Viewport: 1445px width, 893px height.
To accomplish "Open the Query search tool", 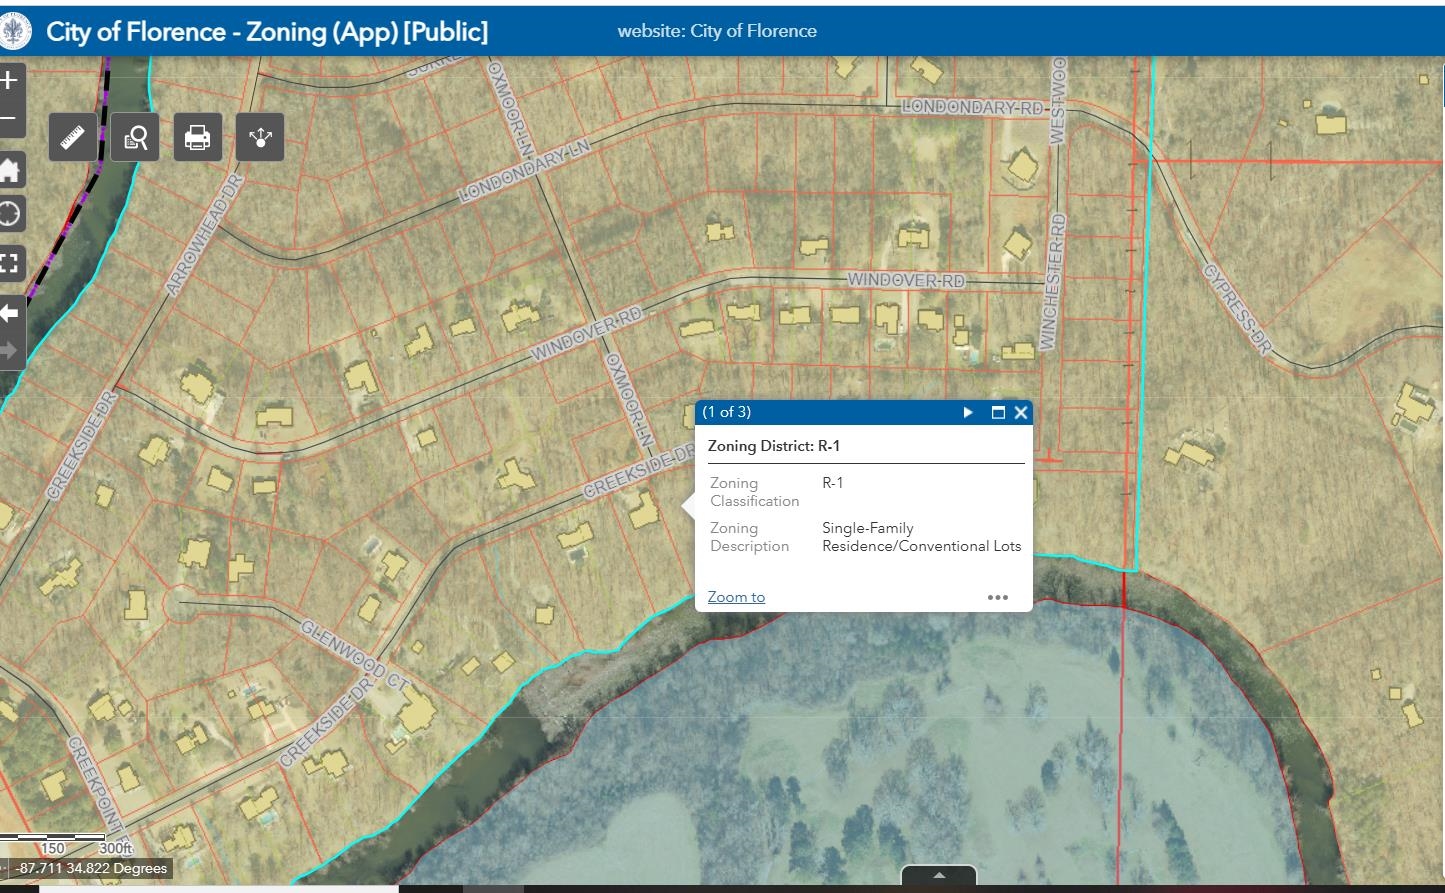I will (135, 137).
